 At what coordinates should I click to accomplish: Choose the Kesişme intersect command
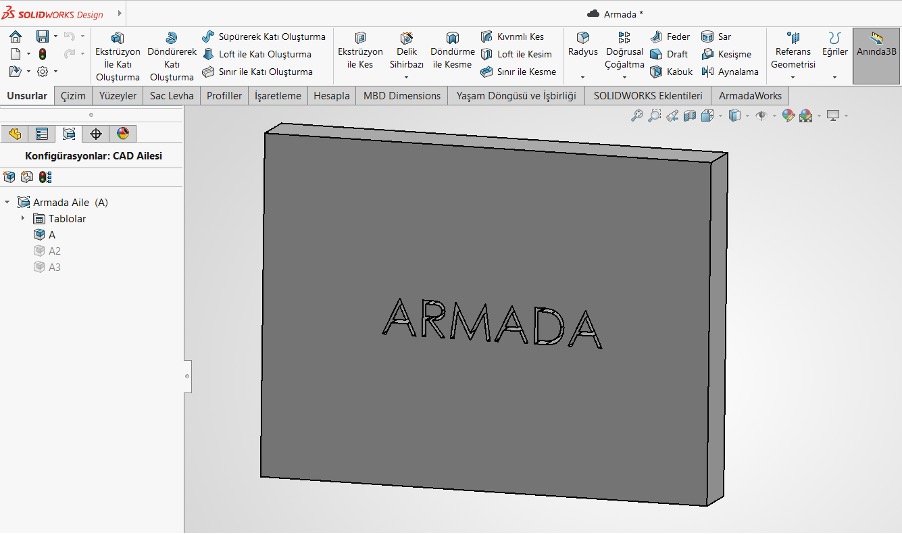(x=726, y=54)
